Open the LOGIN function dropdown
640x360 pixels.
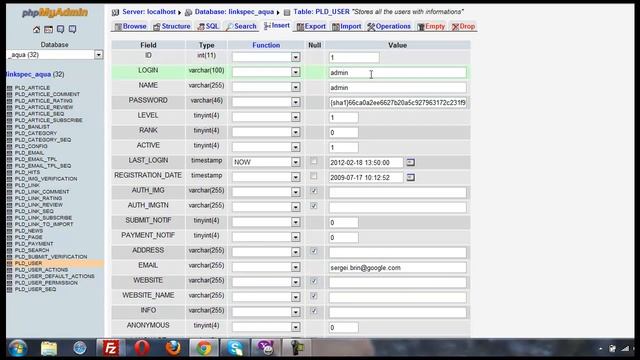266,72
